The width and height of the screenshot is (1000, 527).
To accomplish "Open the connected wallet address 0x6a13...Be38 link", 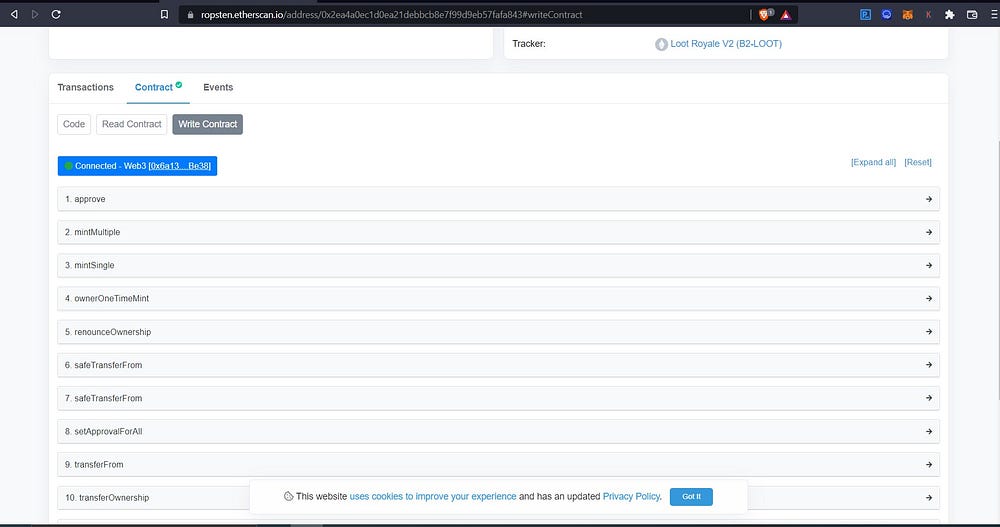I will click(x=179, y=166).
